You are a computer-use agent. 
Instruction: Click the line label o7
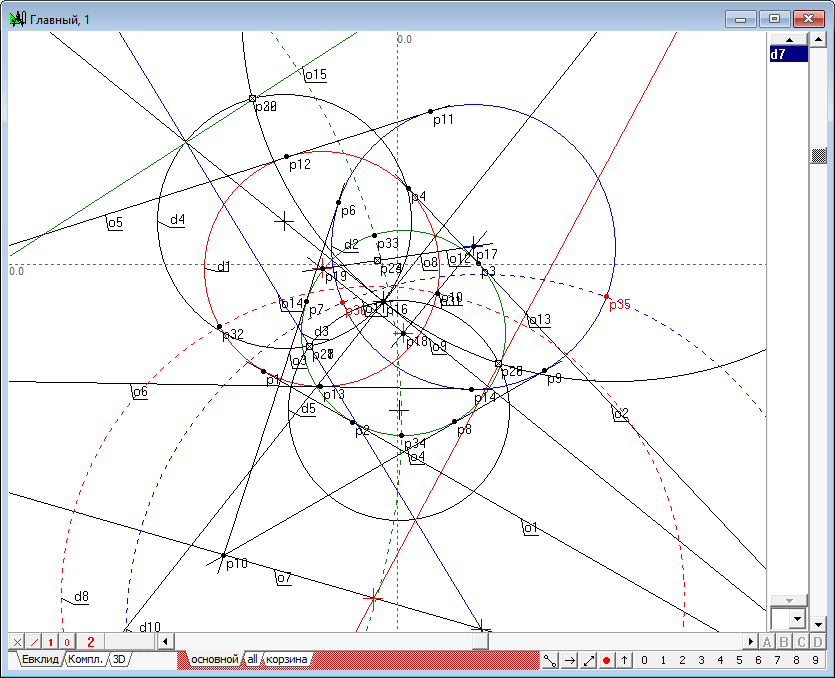[283, 577]
